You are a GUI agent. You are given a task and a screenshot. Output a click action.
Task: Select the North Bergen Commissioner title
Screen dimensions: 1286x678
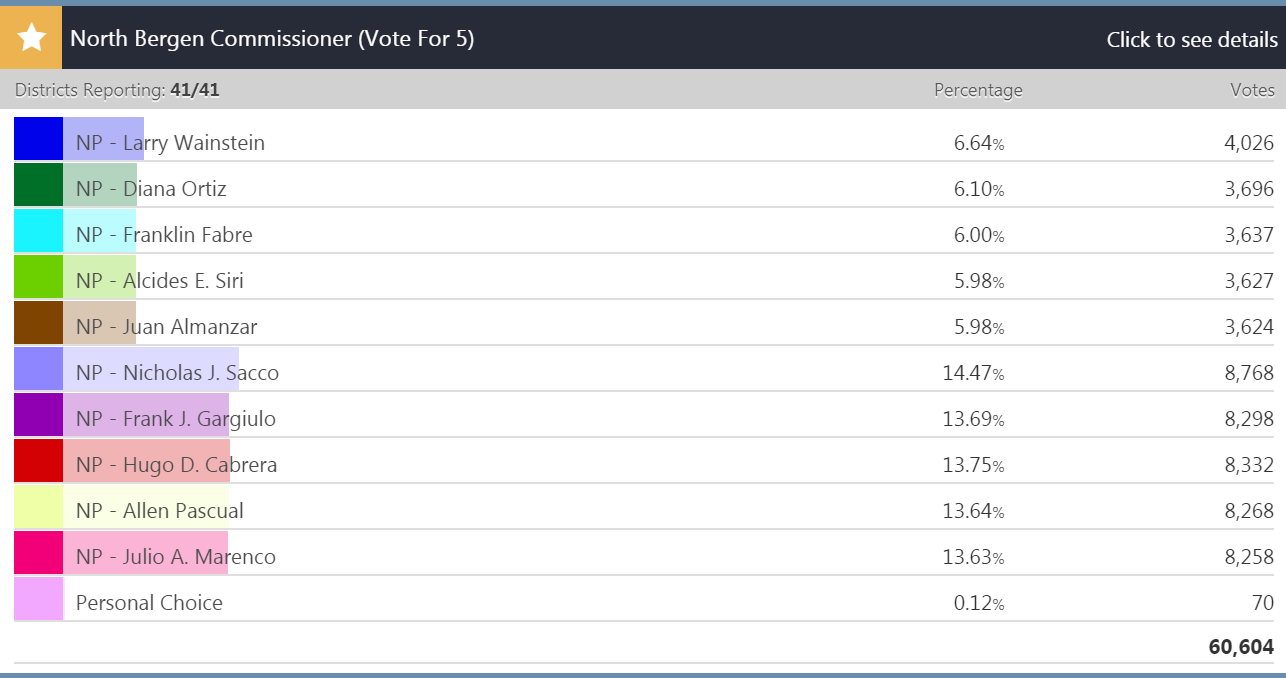tap(272, 39)
